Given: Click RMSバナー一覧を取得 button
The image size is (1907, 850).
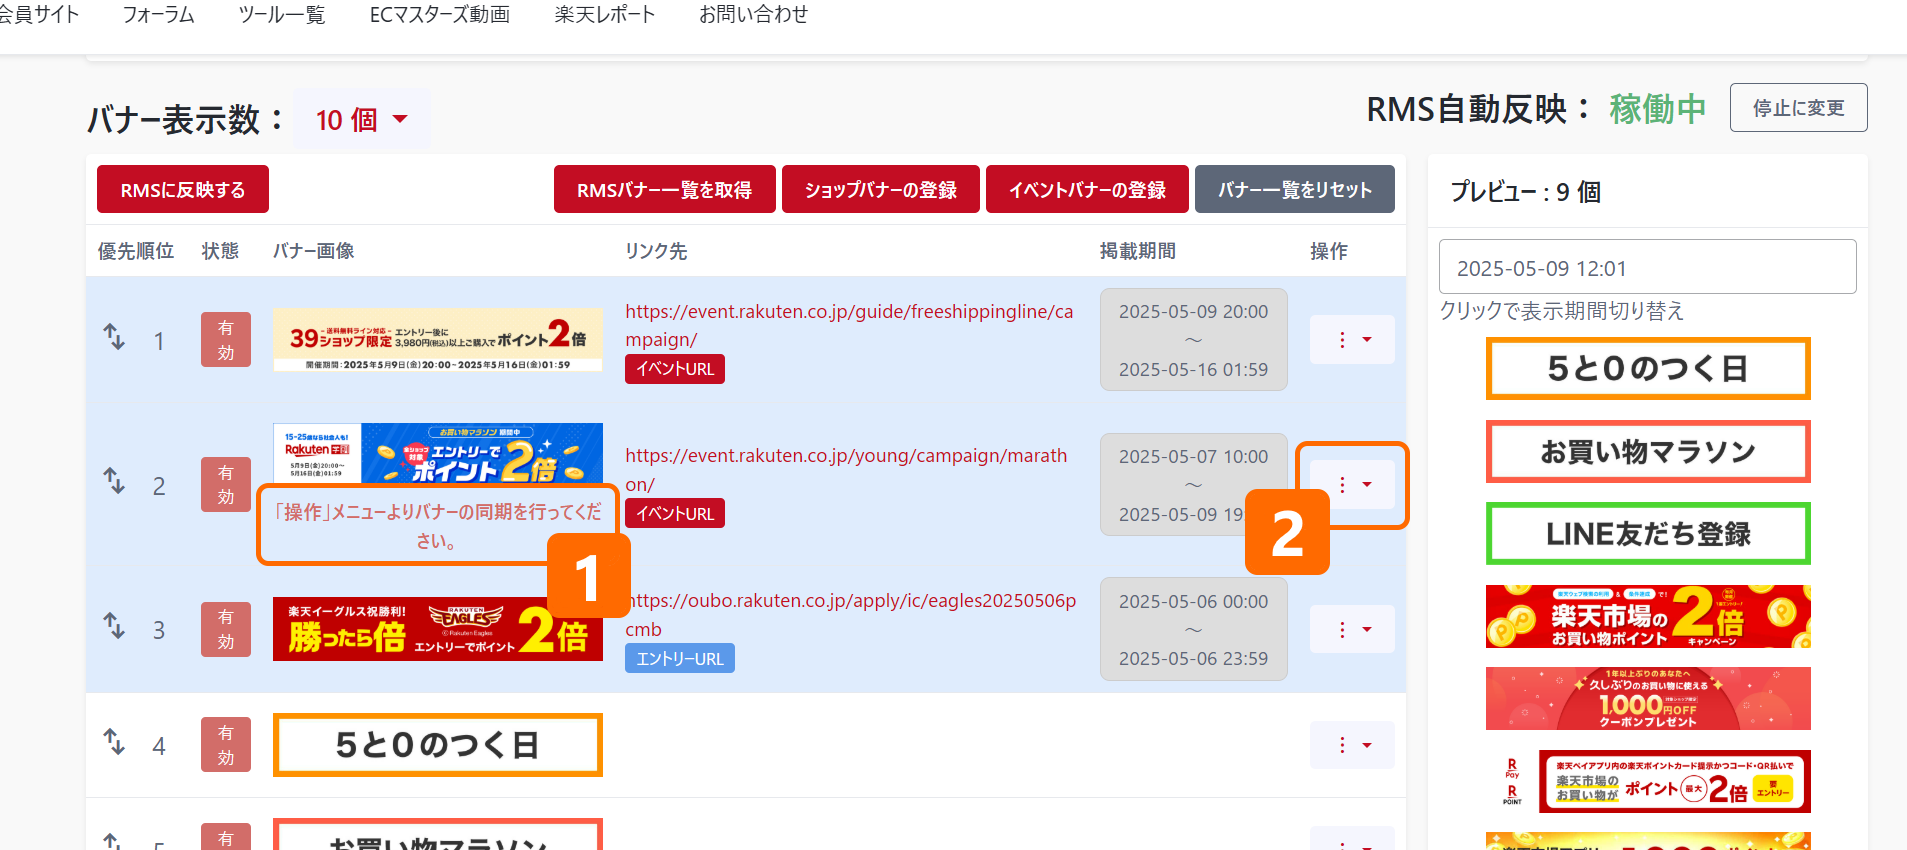Looking at the screenshot, I should click(x=665, y=189).
